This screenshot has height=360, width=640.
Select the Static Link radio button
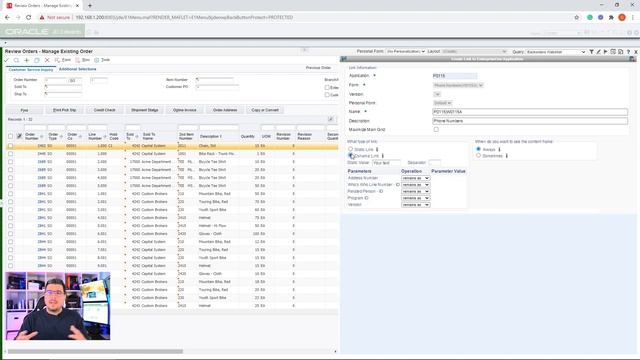[x=350, y=149]
